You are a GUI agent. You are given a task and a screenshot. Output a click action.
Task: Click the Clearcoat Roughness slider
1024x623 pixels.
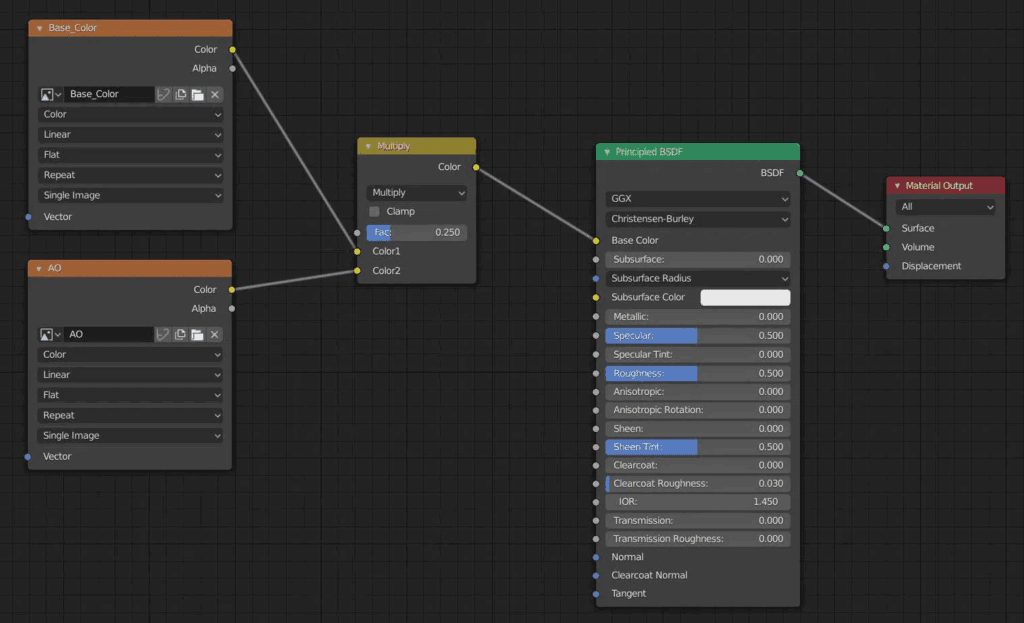tap(697, 484)
